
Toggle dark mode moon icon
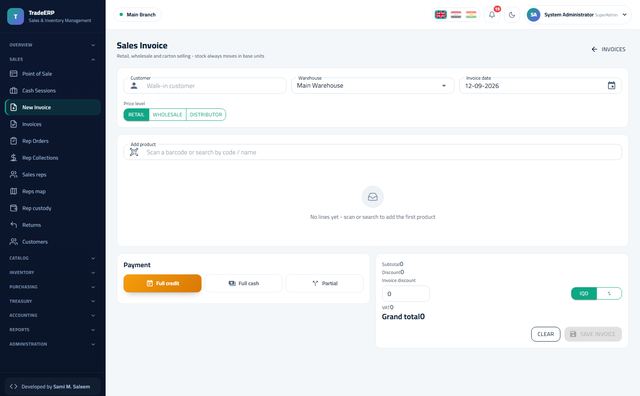tap(512, 15)
